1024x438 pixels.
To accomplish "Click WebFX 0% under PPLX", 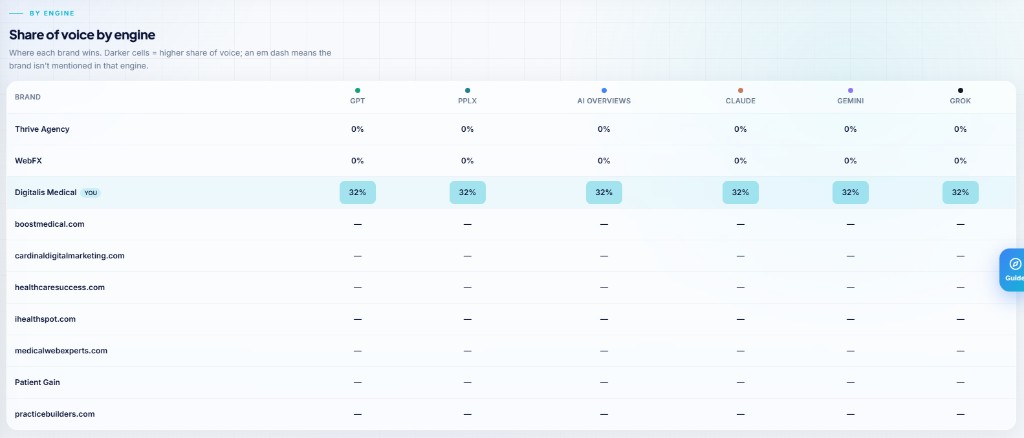I will pos(468,161).
